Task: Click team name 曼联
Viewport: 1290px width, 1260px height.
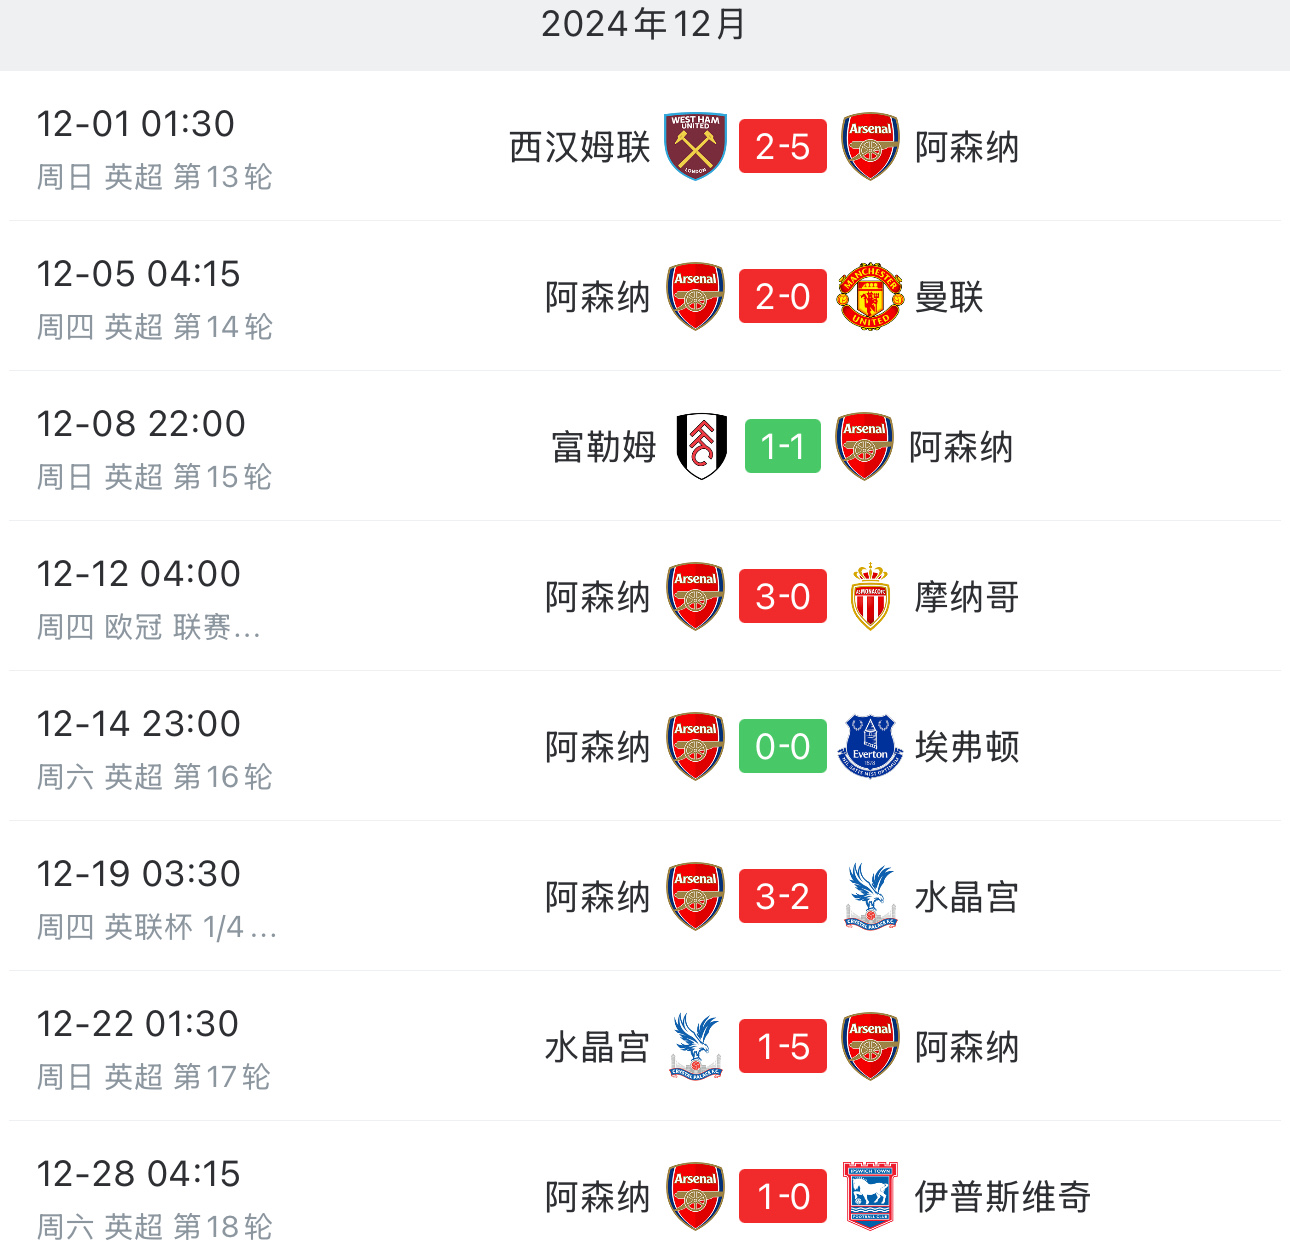Action: [949, 297]
